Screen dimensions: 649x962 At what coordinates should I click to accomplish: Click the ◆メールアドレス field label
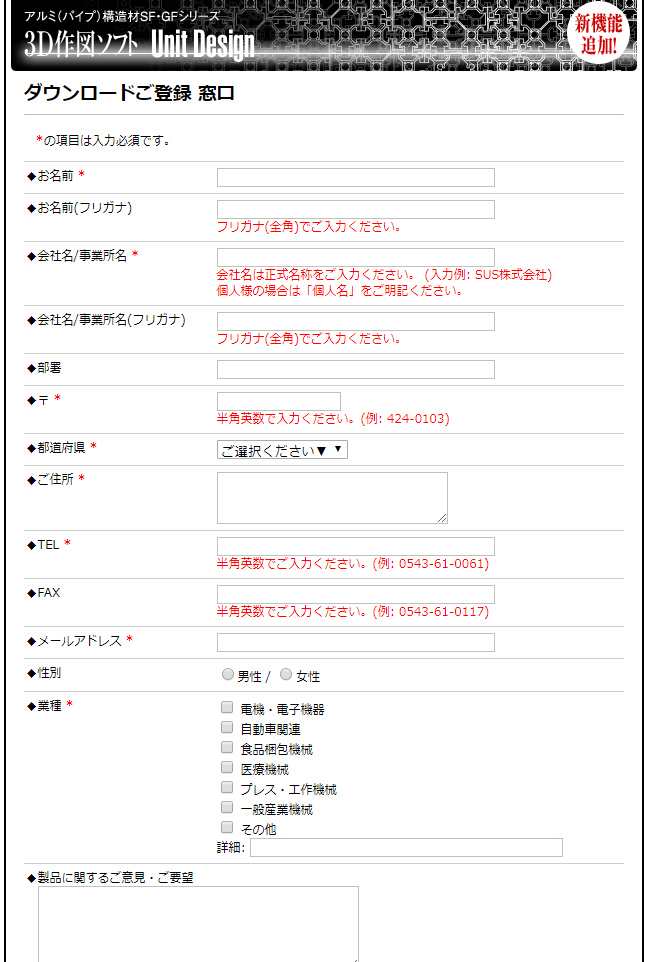80,641
